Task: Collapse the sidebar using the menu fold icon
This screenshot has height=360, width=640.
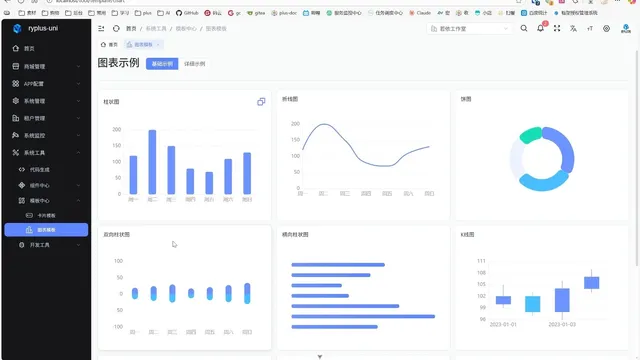Action: (x=101, y=29)
